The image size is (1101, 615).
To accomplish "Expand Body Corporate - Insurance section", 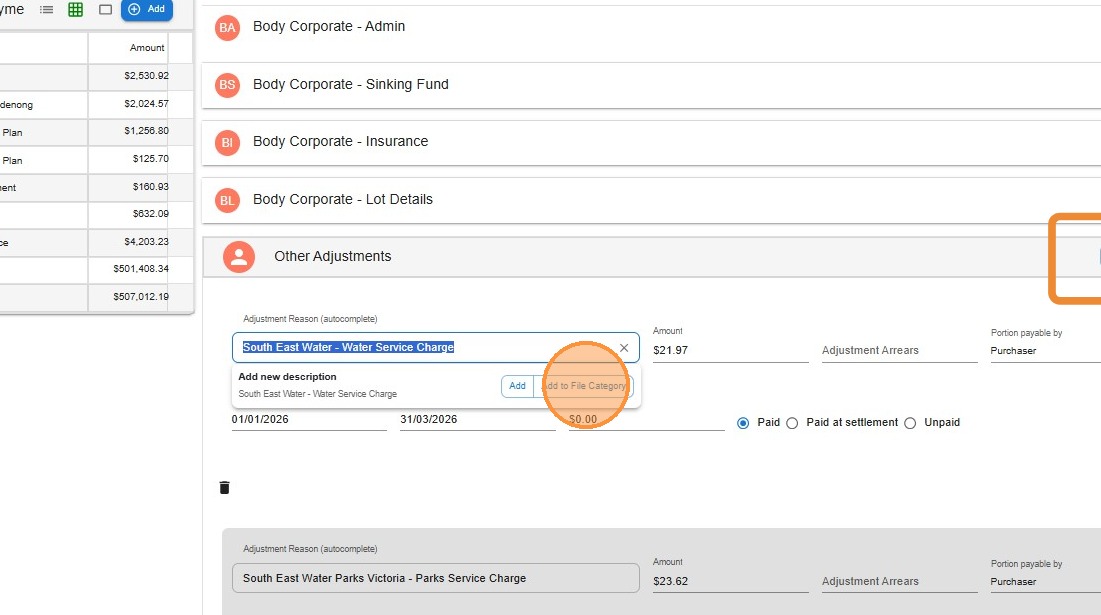I will [x=651, y=143].
